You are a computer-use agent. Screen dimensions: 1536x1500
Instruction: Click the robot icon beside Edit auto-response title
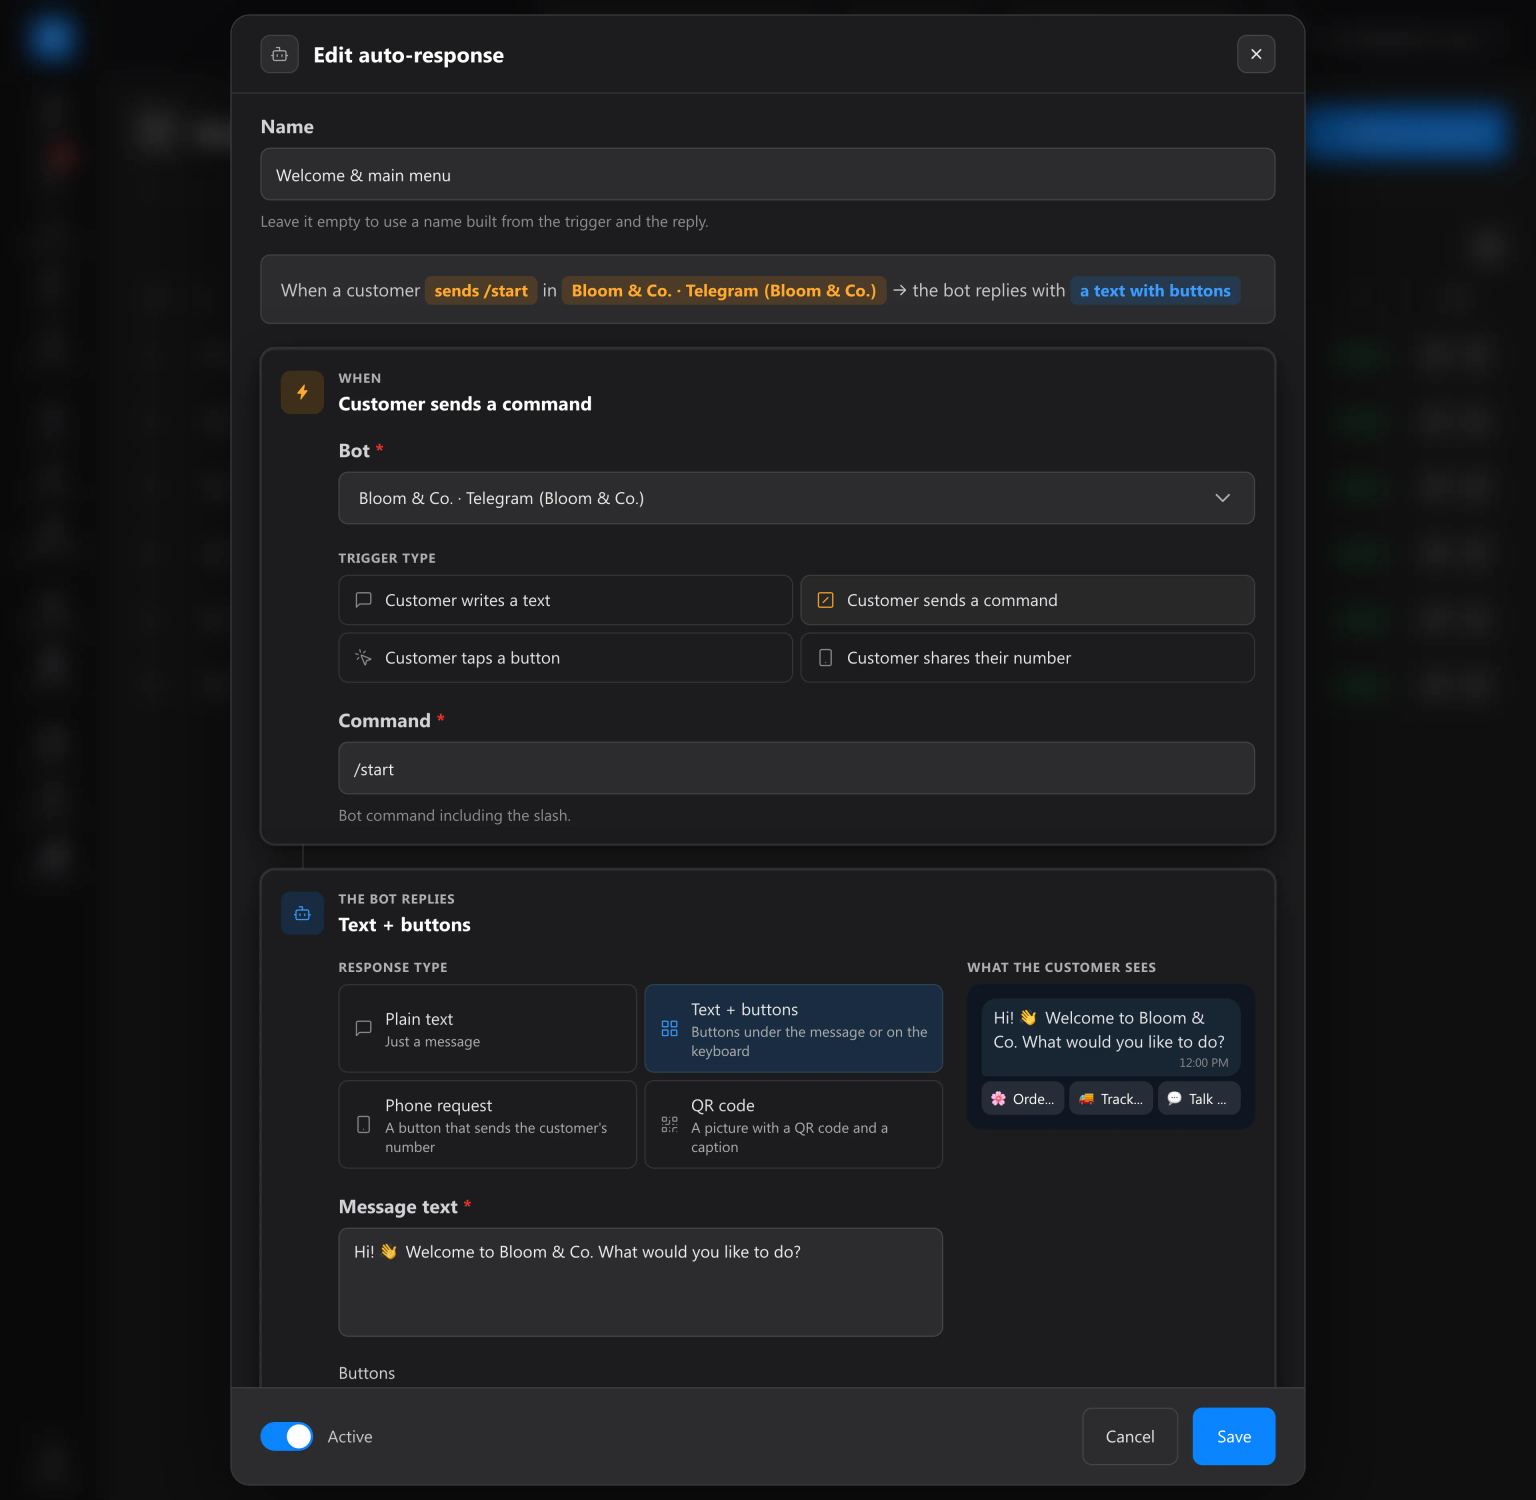click(x=280, y=54)
